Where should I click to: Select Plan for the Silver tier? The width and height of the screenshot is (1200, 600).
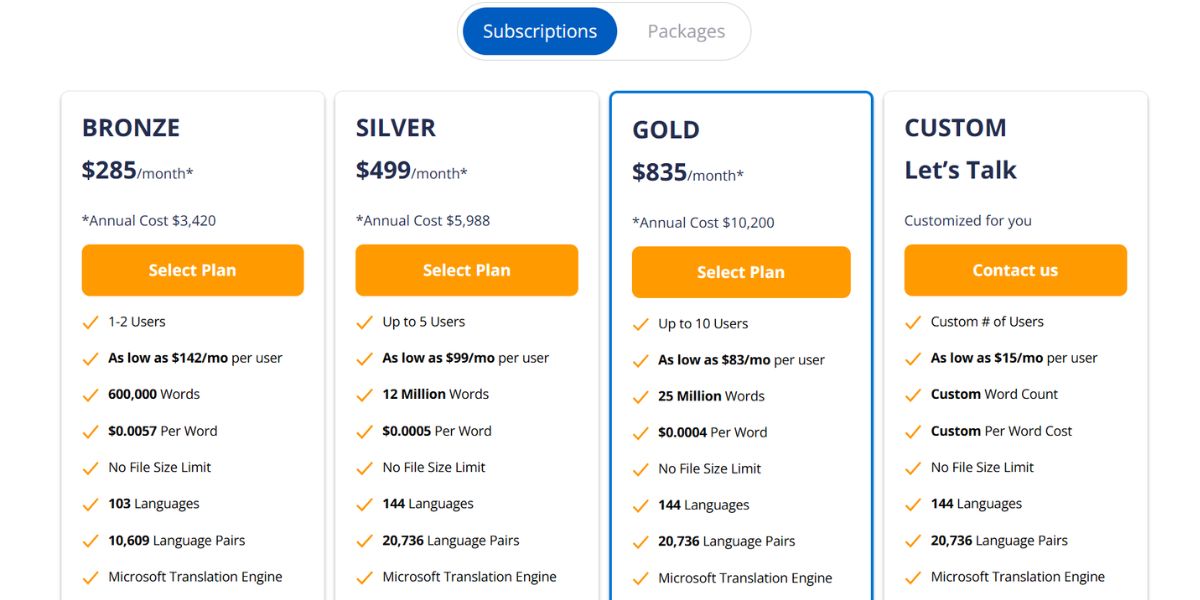(x=467, y=270)
